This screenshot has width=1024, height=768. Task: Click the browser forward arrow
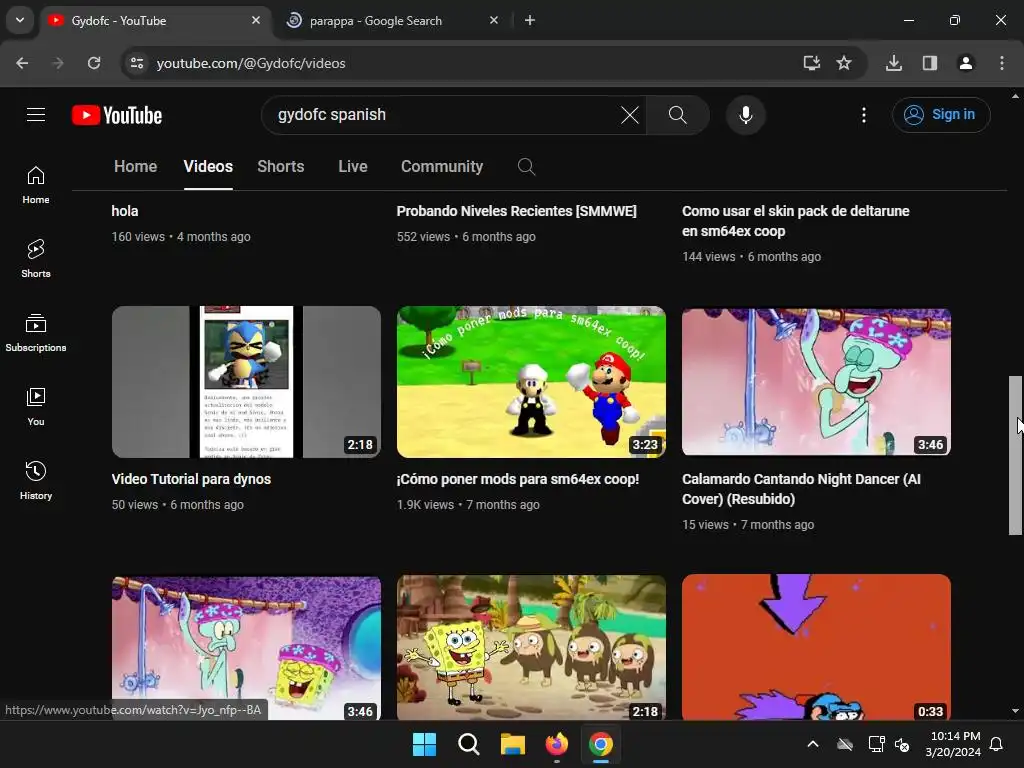coord(58,63)
